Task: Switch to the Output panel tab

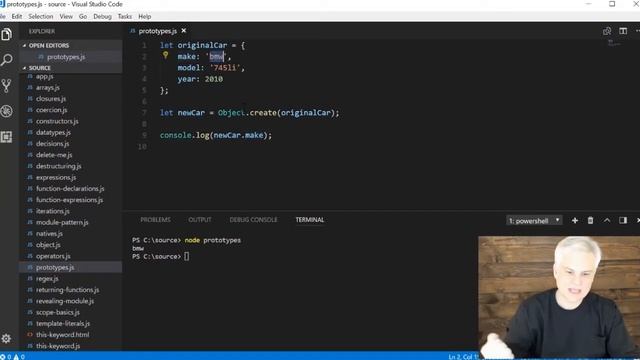Action: tap(200, 220)
